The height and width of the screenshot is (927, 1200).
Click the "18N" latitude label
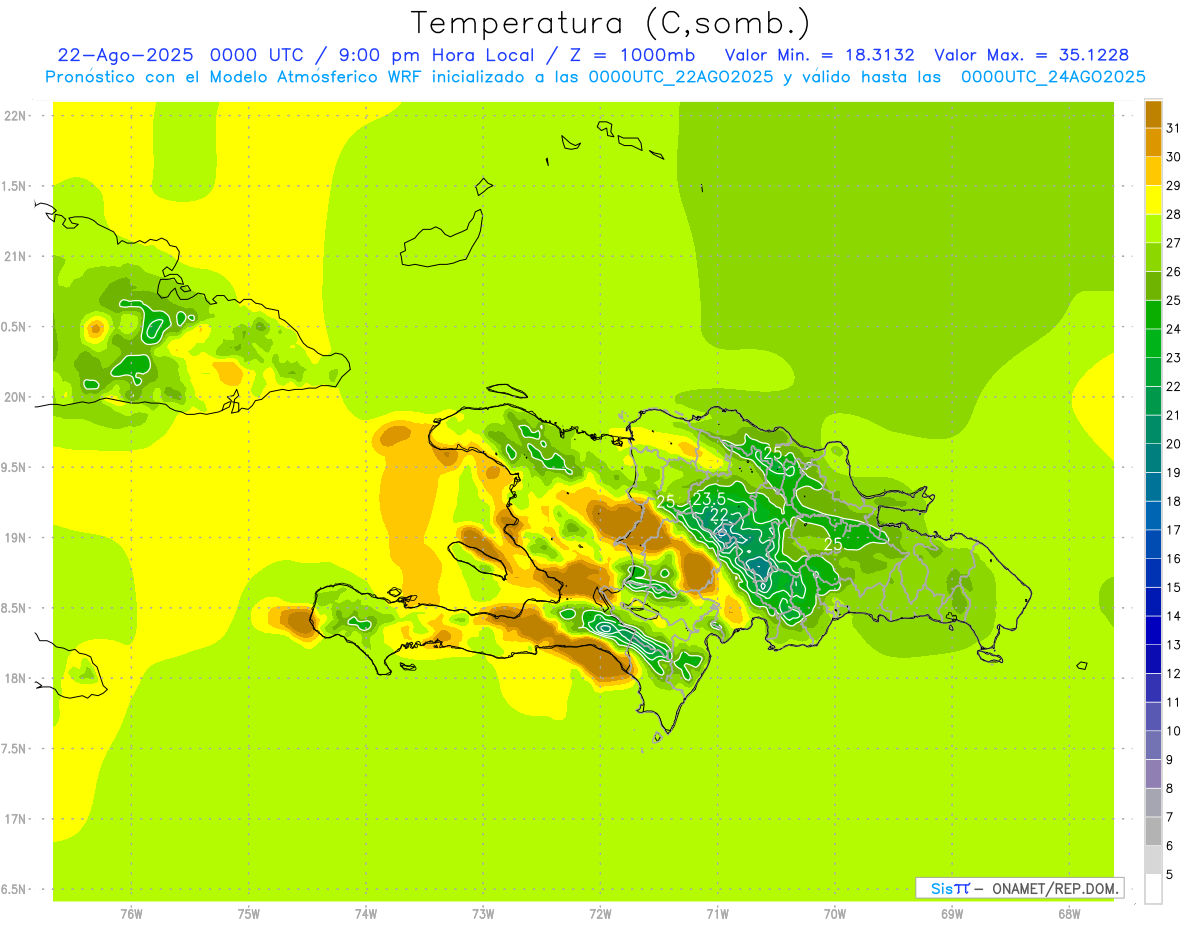tap(15, 679)
